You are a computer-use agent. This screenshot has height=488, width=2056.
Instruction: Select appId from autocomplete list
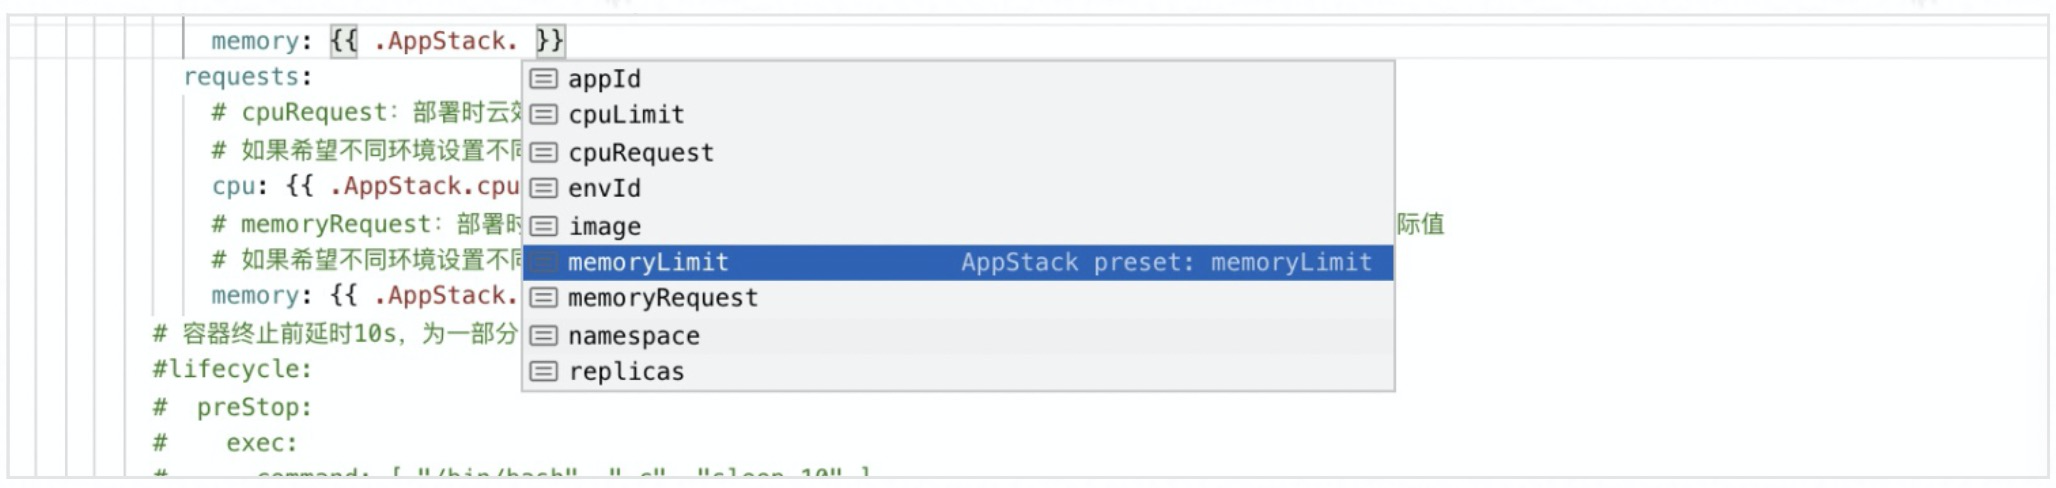coord(958,79)
